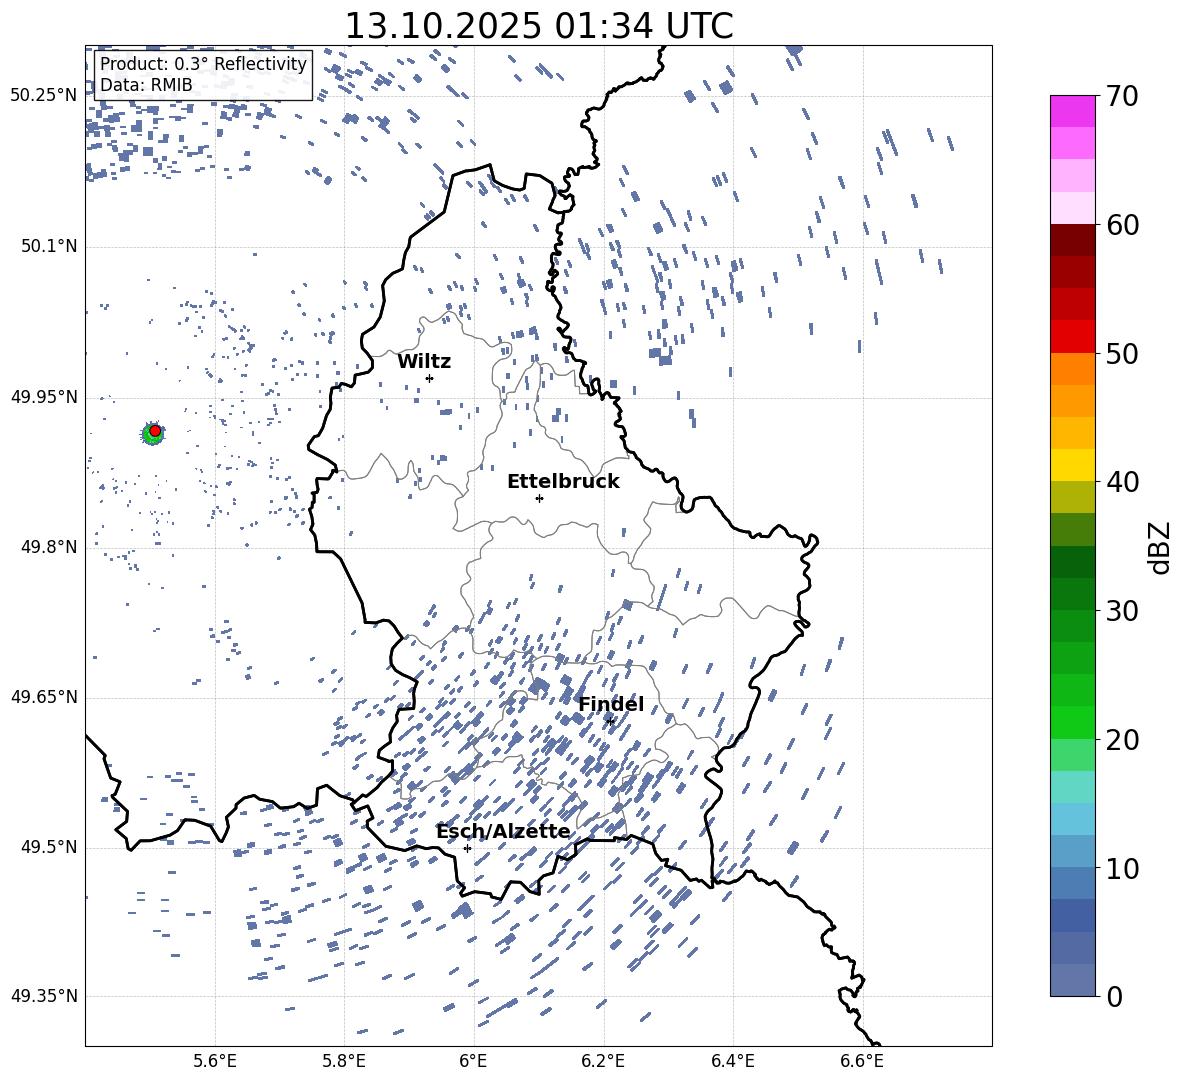Select the lowest slate-blue swatch above 0
This screenshot has height=1081, width=1184.
(x=1072, y=980)
